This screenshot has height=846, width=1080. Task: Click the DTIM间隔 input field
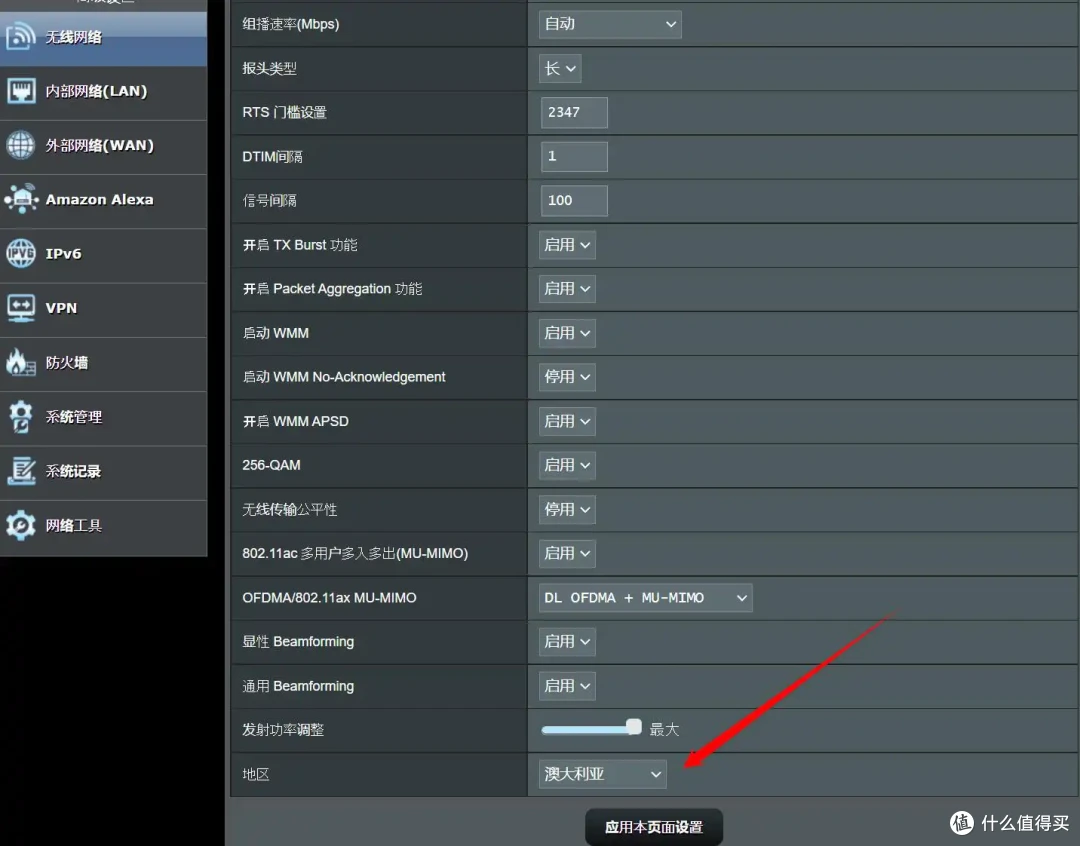point(574,156)
